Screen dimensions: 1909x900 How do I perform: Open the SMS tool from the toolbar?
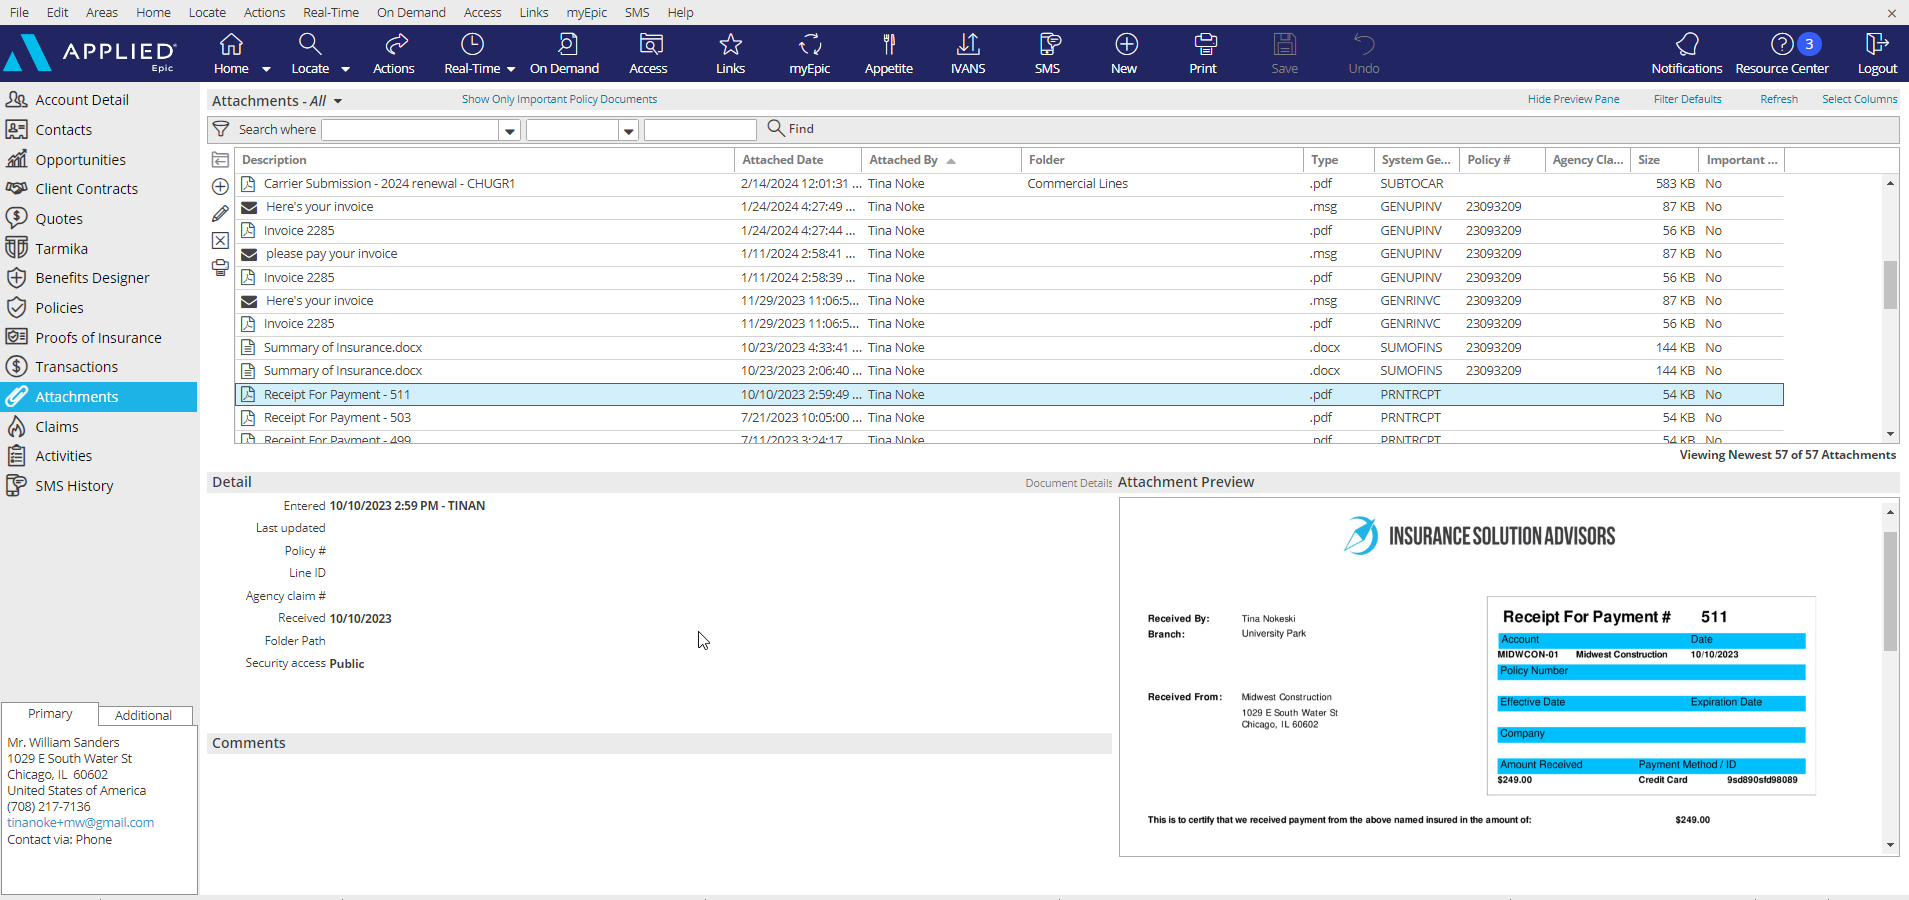click(1046, 53)
